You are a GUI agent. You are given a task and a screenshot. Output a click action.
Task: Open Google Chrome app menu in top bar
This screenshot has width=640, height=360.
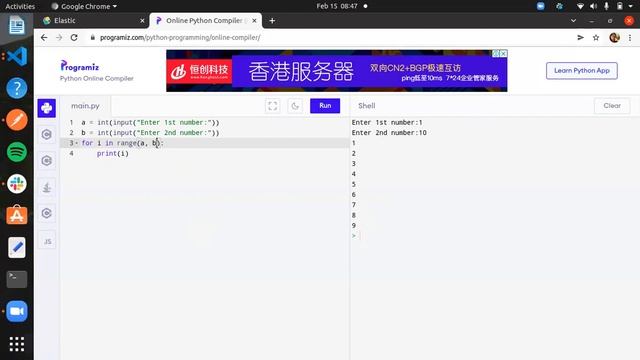[84, 6]
